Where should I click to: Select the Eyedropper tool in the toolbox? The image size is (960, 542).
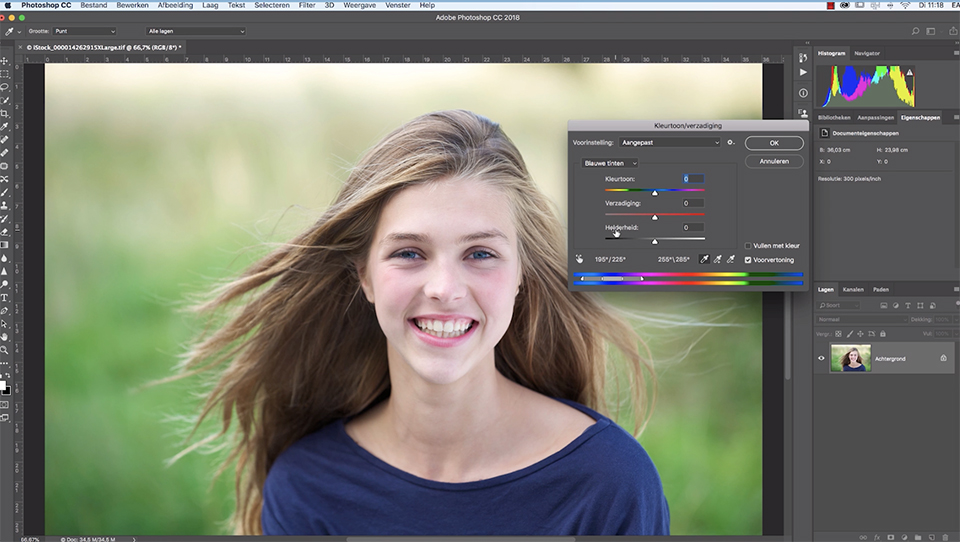tap(5, 127)
